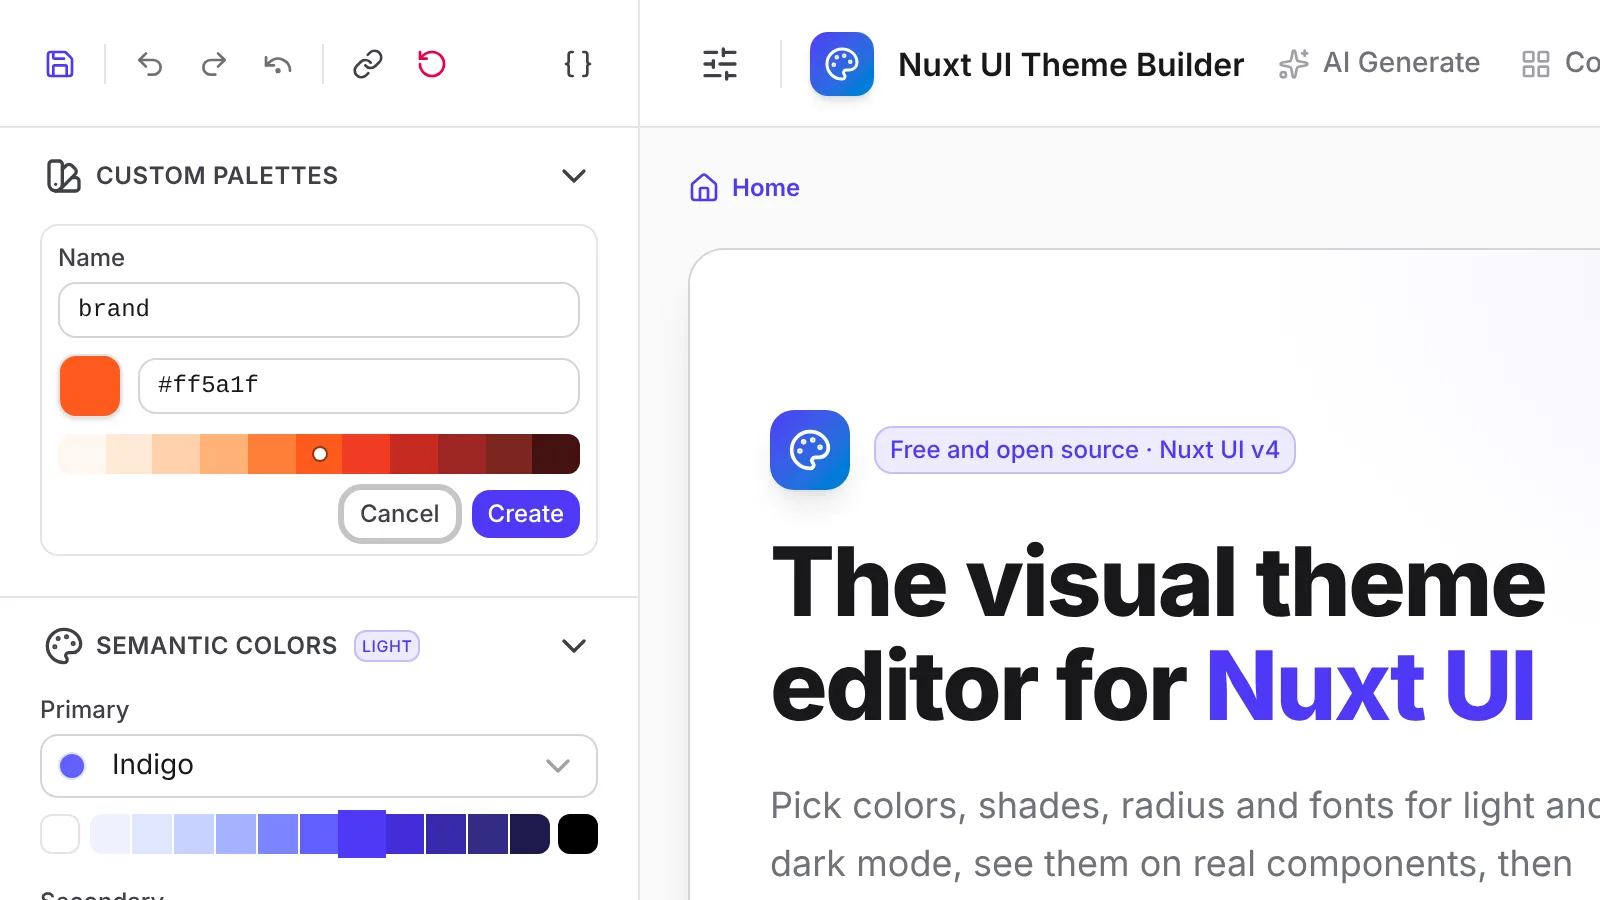Screen dimensions: 1600x900
Task: Click the save theme icon
Action: pyautogui.click(x=60, y=64)
